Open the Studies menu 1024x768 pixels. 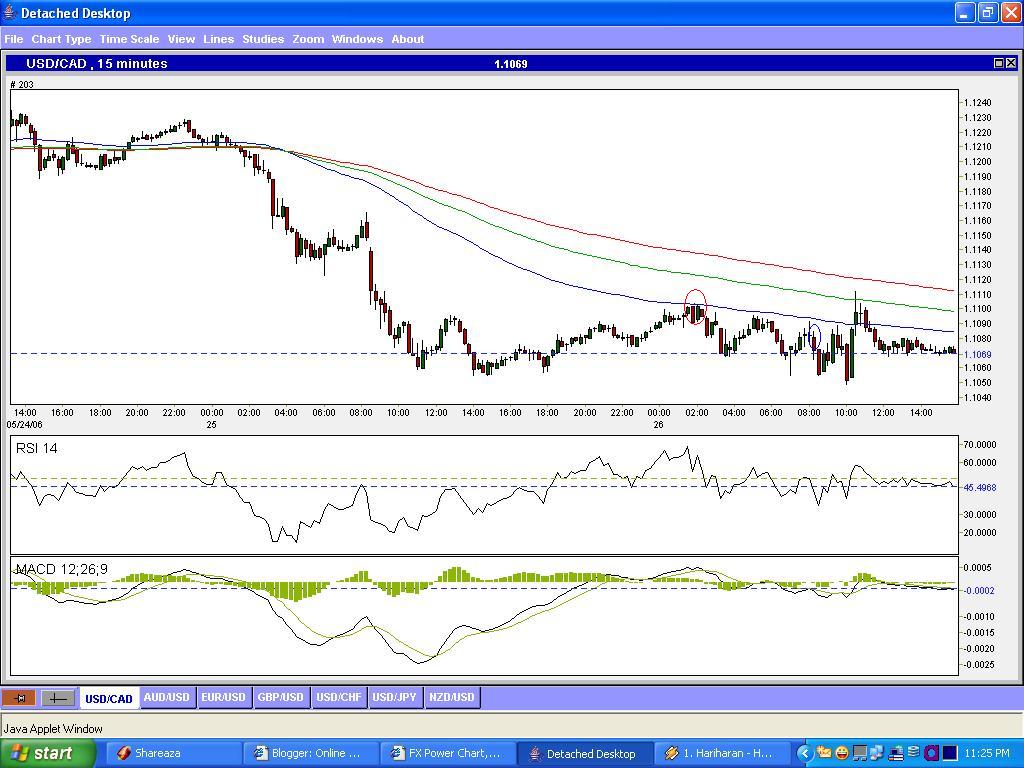[263, 39]
